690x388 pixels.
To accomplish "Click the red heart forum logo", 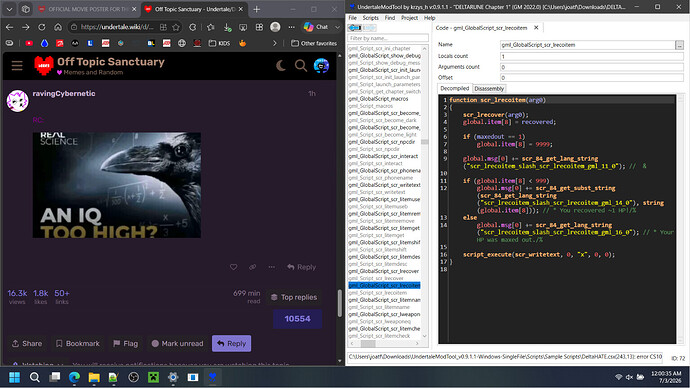I will (44, 66).
